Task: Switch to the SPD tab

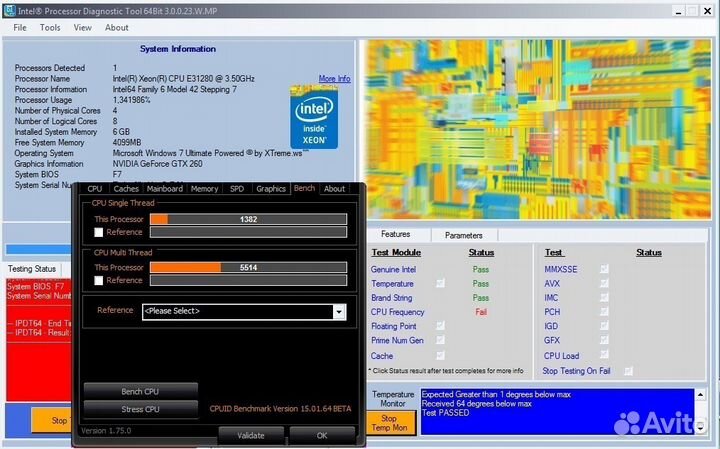Action: (237, 189)
